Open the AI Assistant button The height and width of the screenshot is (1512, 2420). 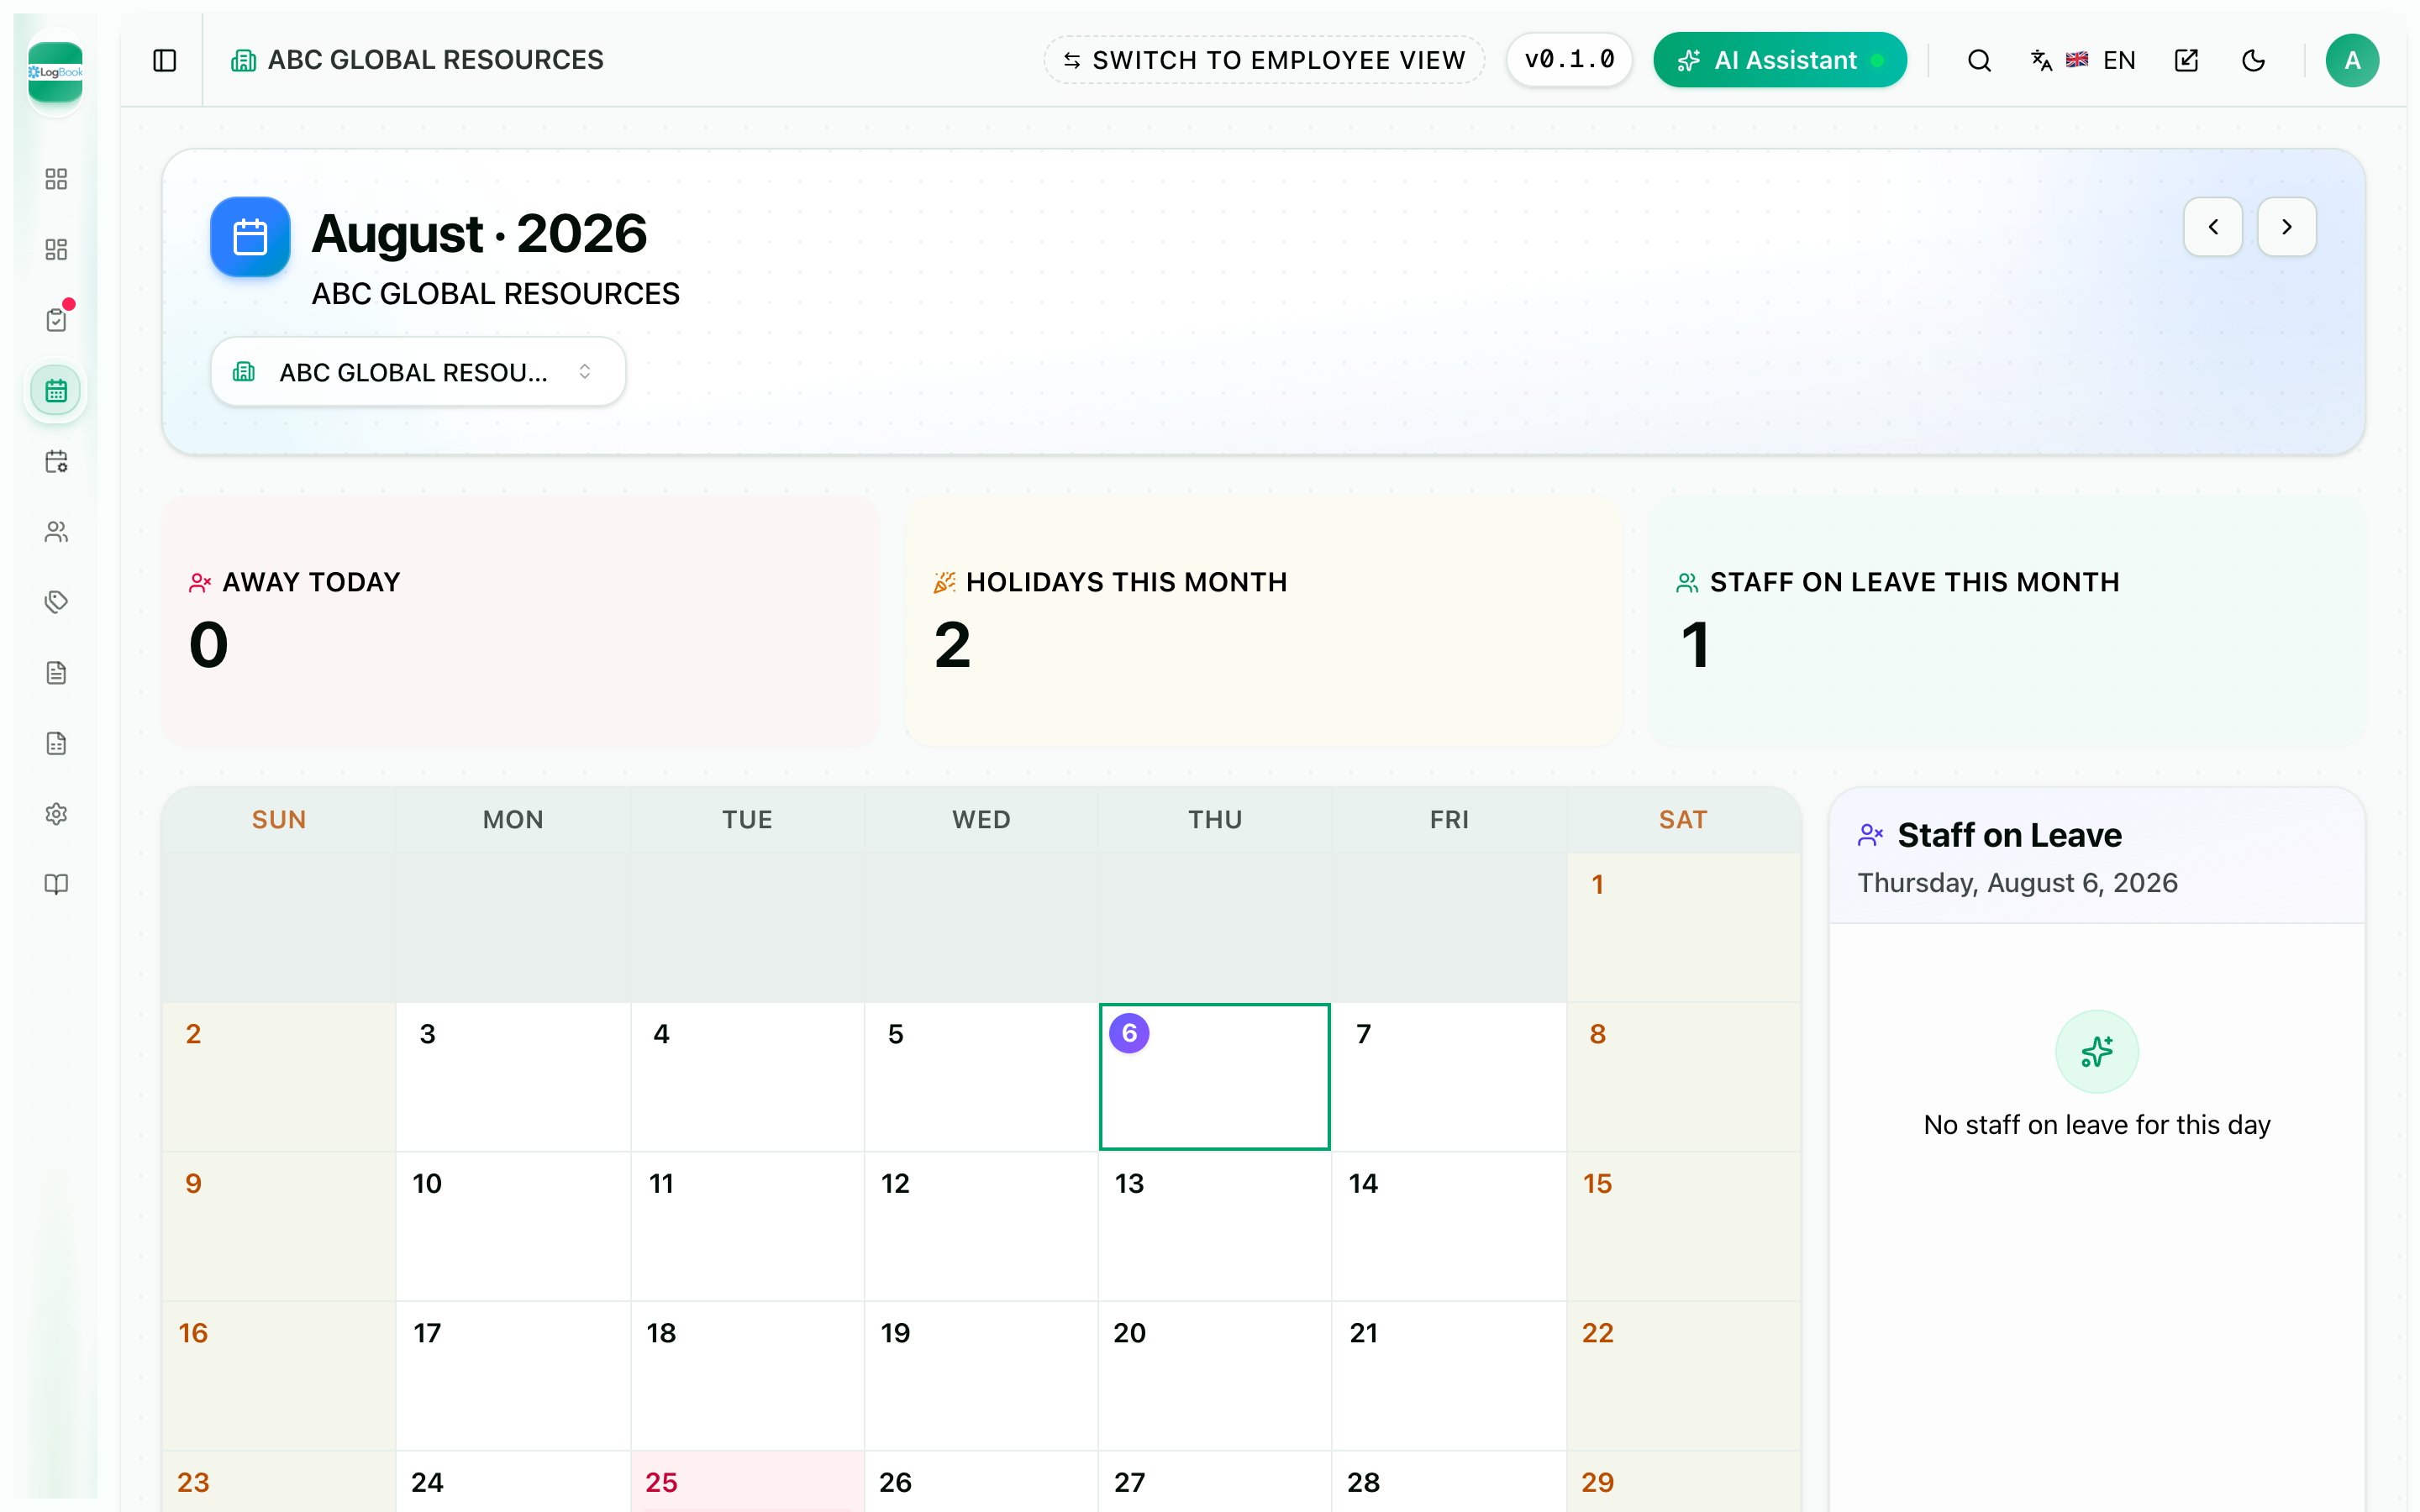[x=1780, y=61]
